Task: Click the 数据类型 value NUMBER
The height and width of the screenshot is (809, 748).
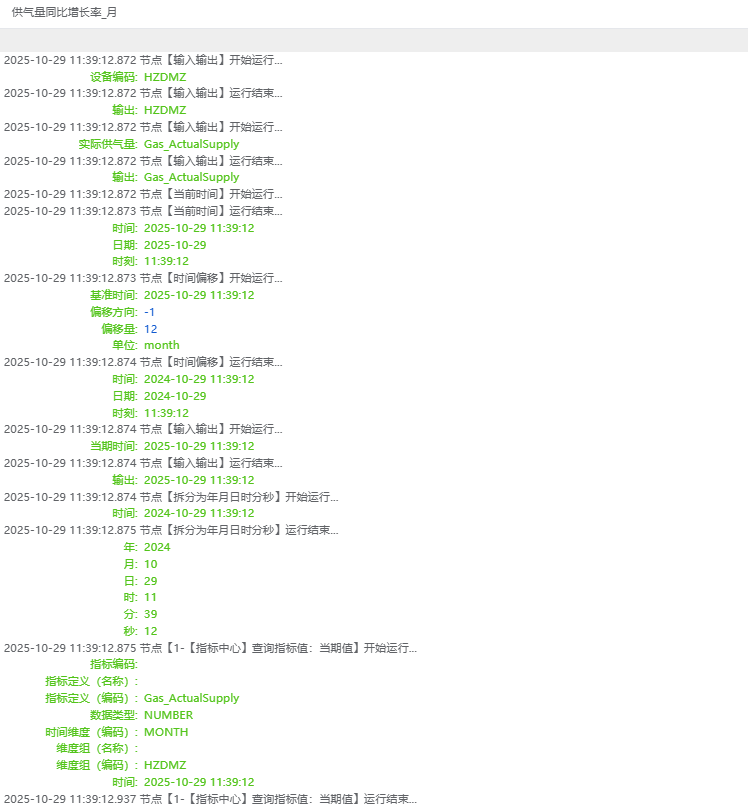Action: [x=168, y=715]
